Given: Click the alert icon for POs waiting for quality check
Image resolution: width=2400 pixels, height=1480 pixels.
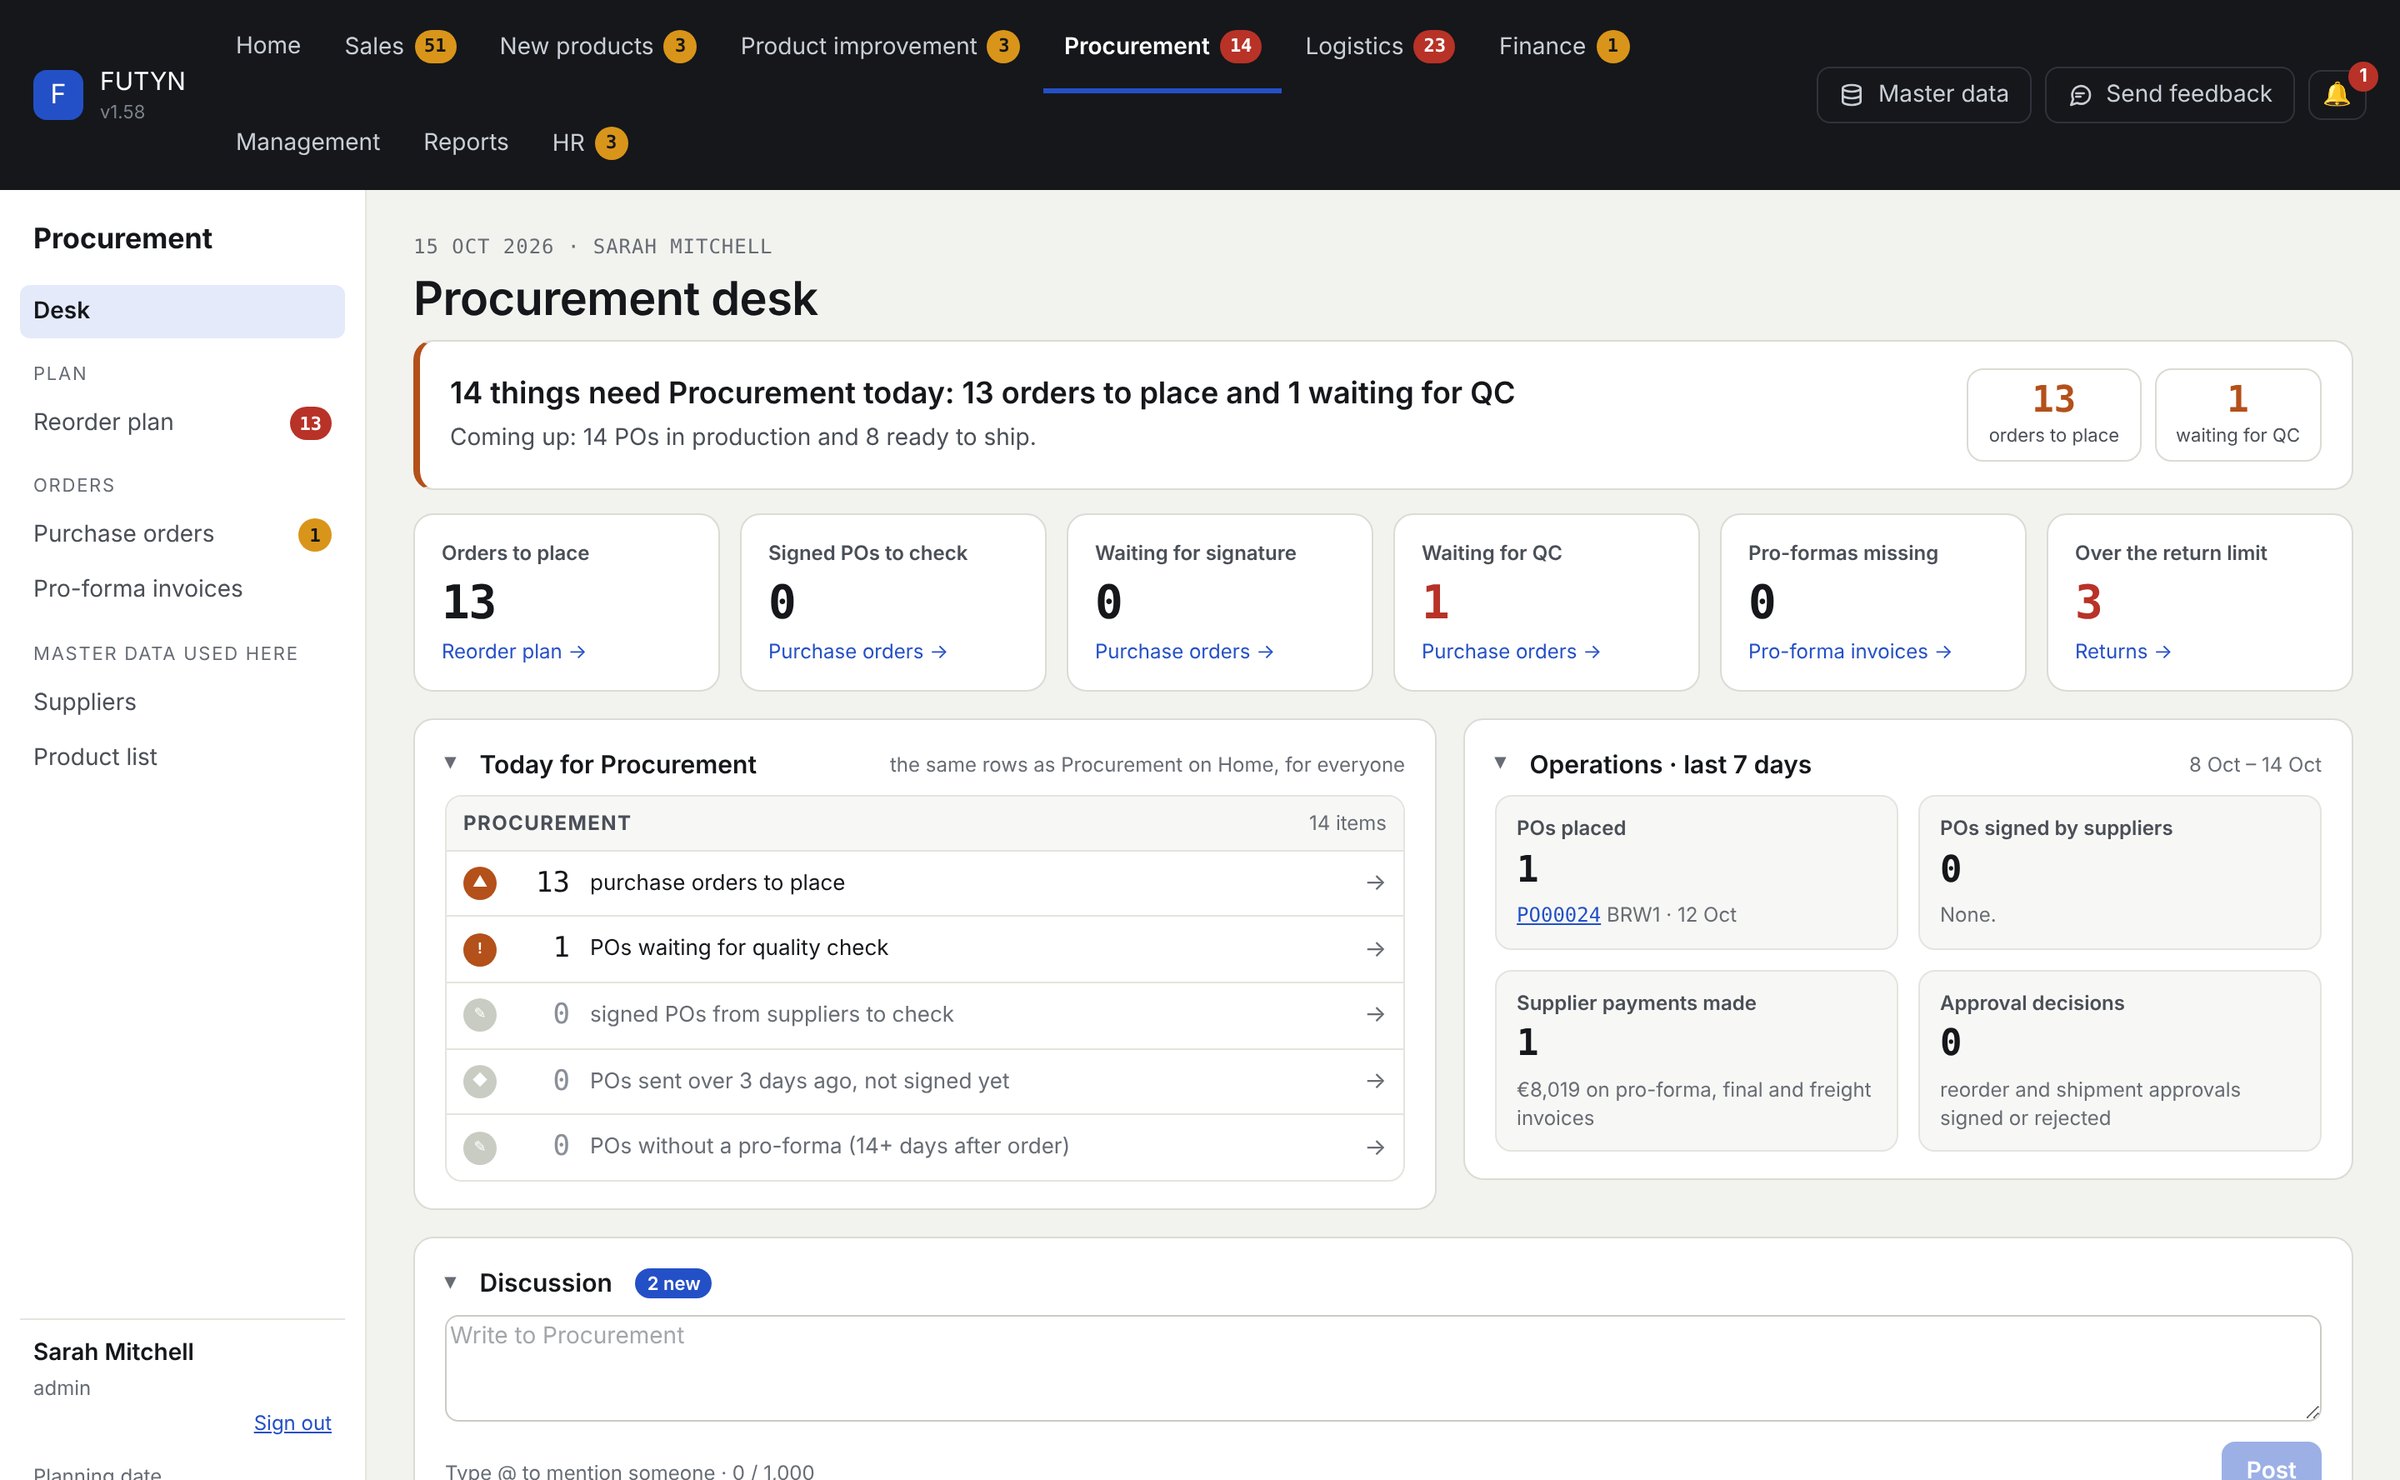Looking at the screenshot, I should pos(480,948).
